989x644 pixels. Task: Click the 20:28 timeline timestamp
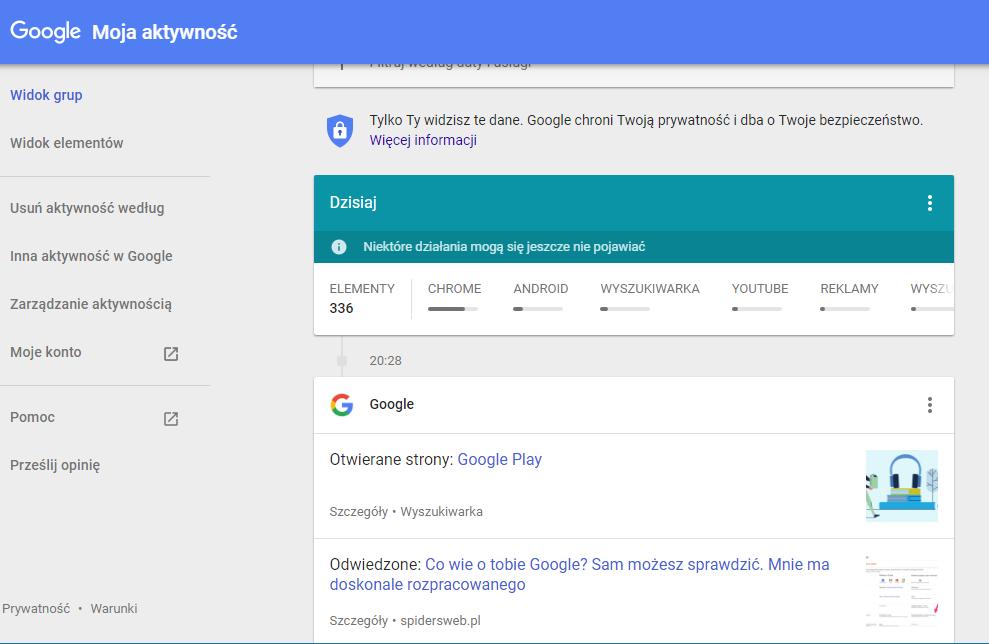tap(385, 361)
